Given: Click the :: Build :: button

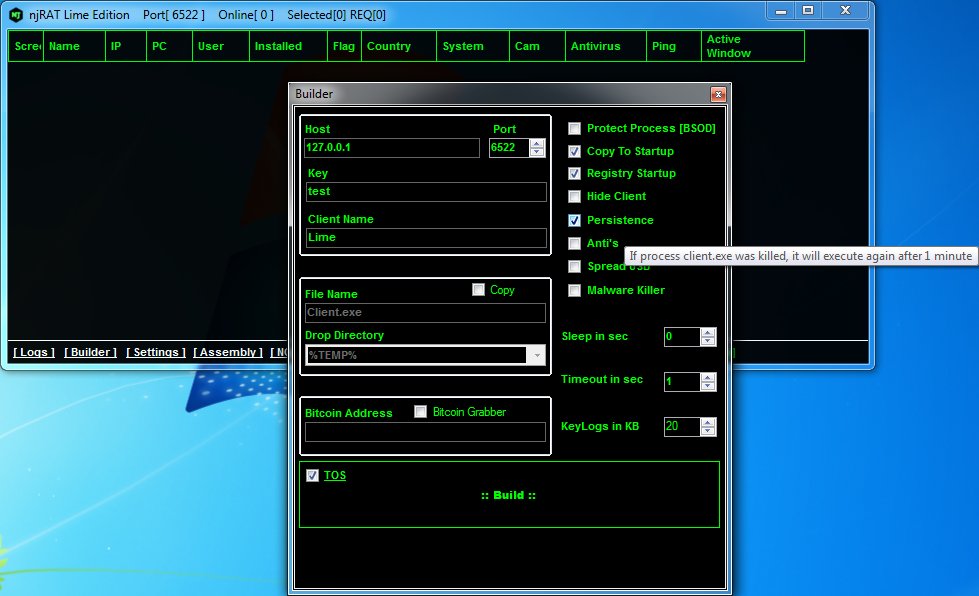Looking at the screenshot, I should point(508,496).
